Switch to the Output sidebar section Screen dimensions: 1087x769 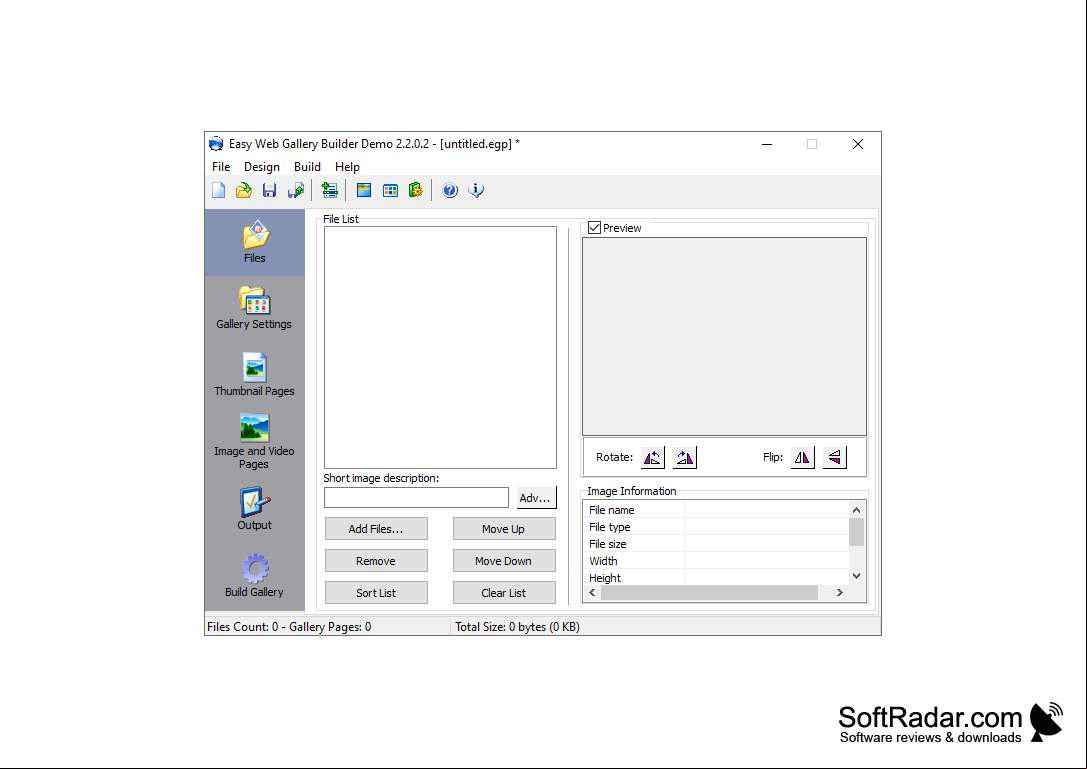[x=254, y=509]
